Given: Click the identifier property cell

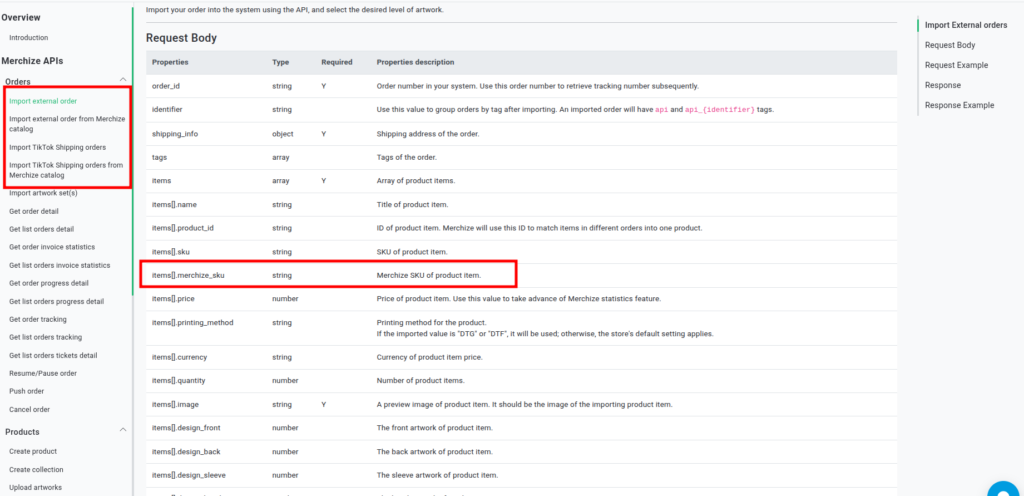Looking at the screenshot, I should point(167,110).
